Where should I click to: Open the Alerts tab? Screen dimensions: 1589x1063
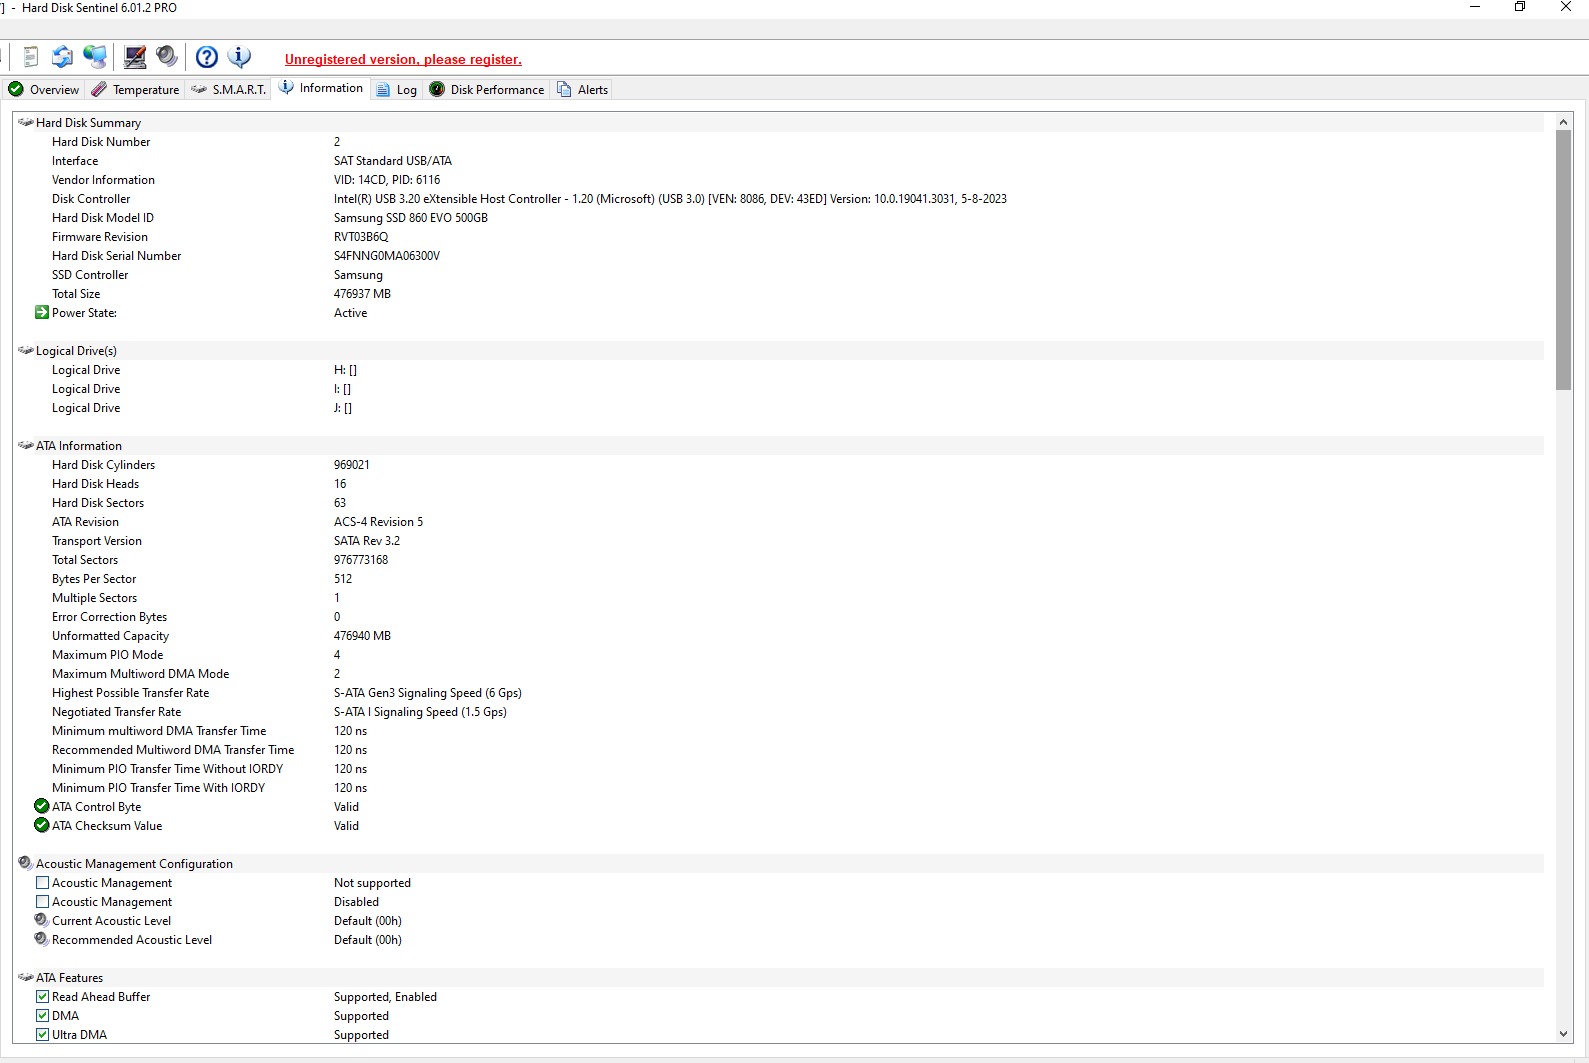coord(582,89)
